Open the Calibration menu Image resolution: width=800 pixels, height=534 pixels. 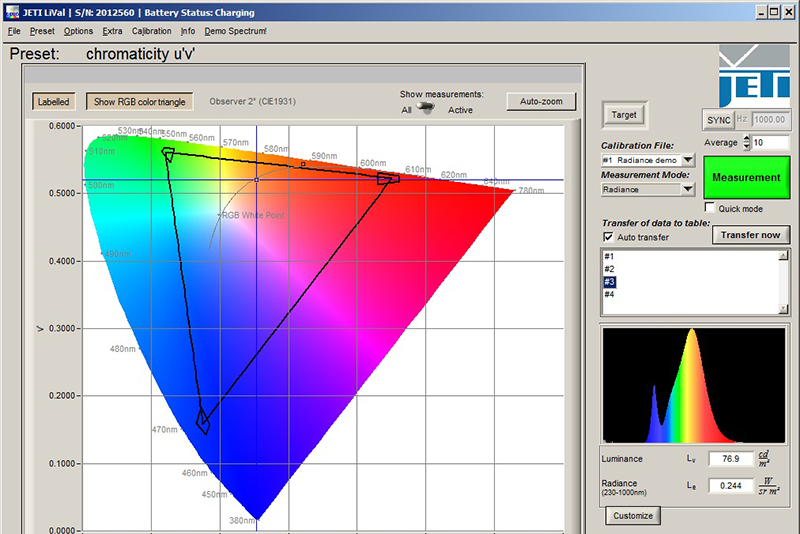click(x=152, y=31)
